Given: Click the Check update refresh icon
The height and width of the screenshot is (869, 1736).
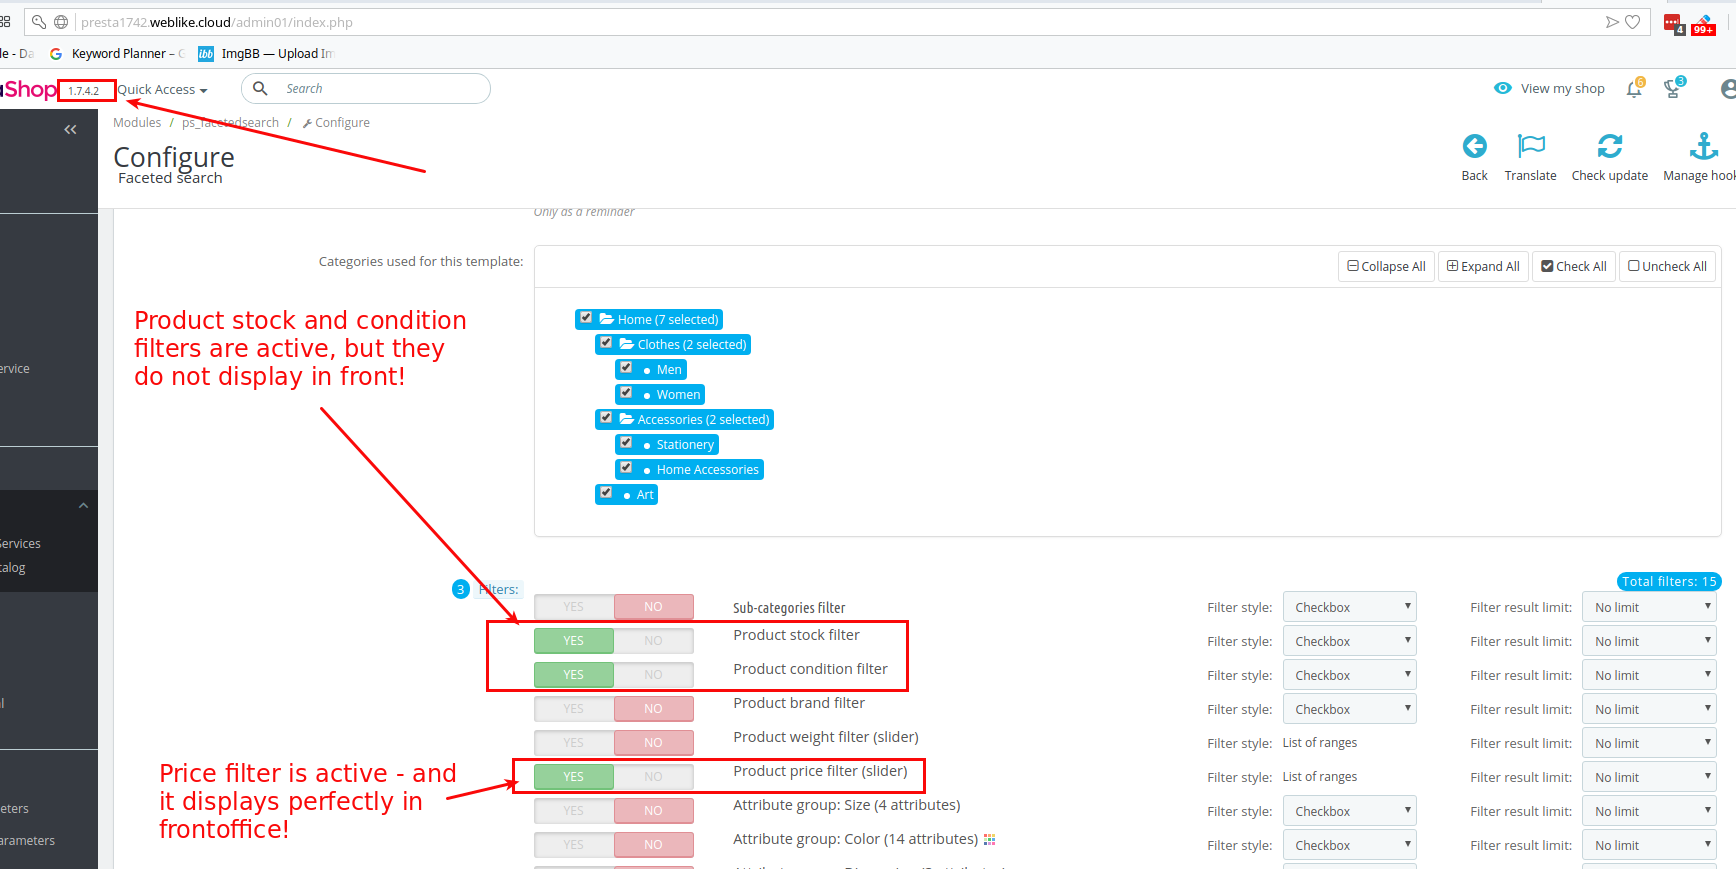Looking at the screenshot, I should 1610,146.
